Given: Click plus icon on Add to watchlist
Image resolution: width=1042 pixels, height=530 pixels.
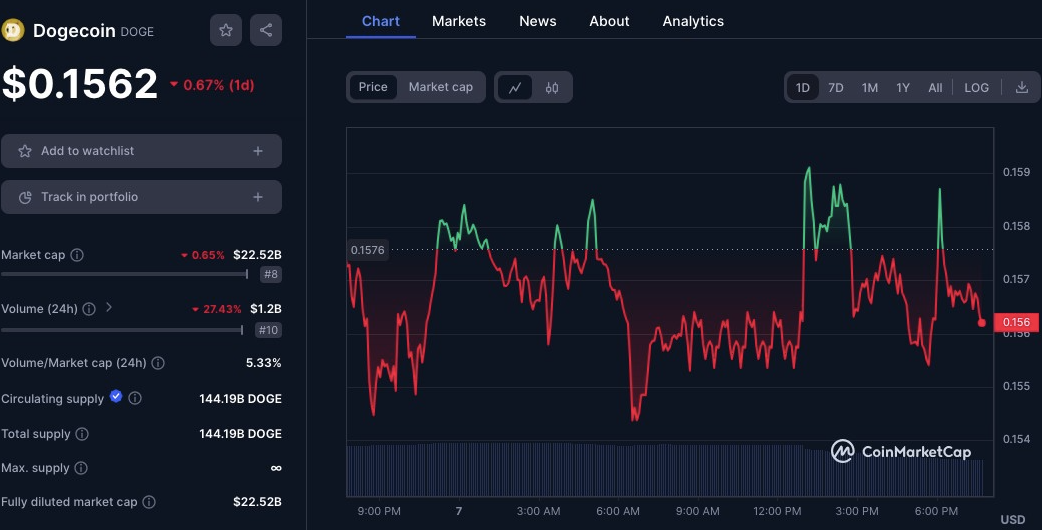Looking at the screenshot, I should [x=258, y=151].
